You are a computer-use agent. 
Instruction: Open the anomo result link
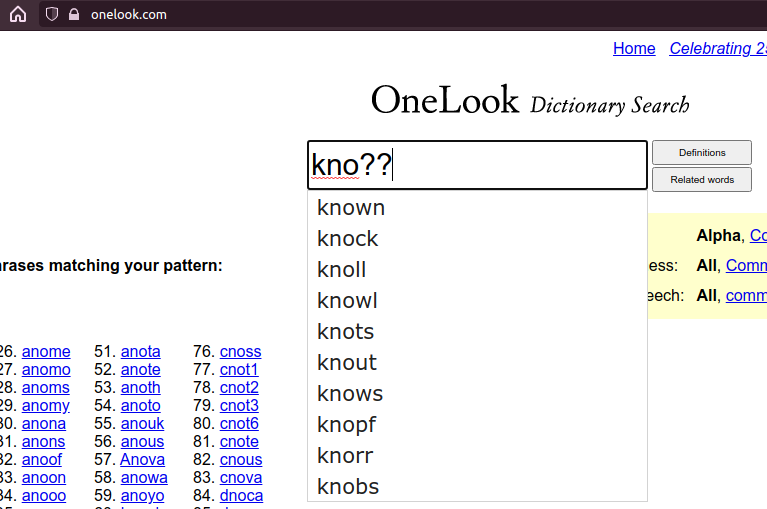click(46, 370)
